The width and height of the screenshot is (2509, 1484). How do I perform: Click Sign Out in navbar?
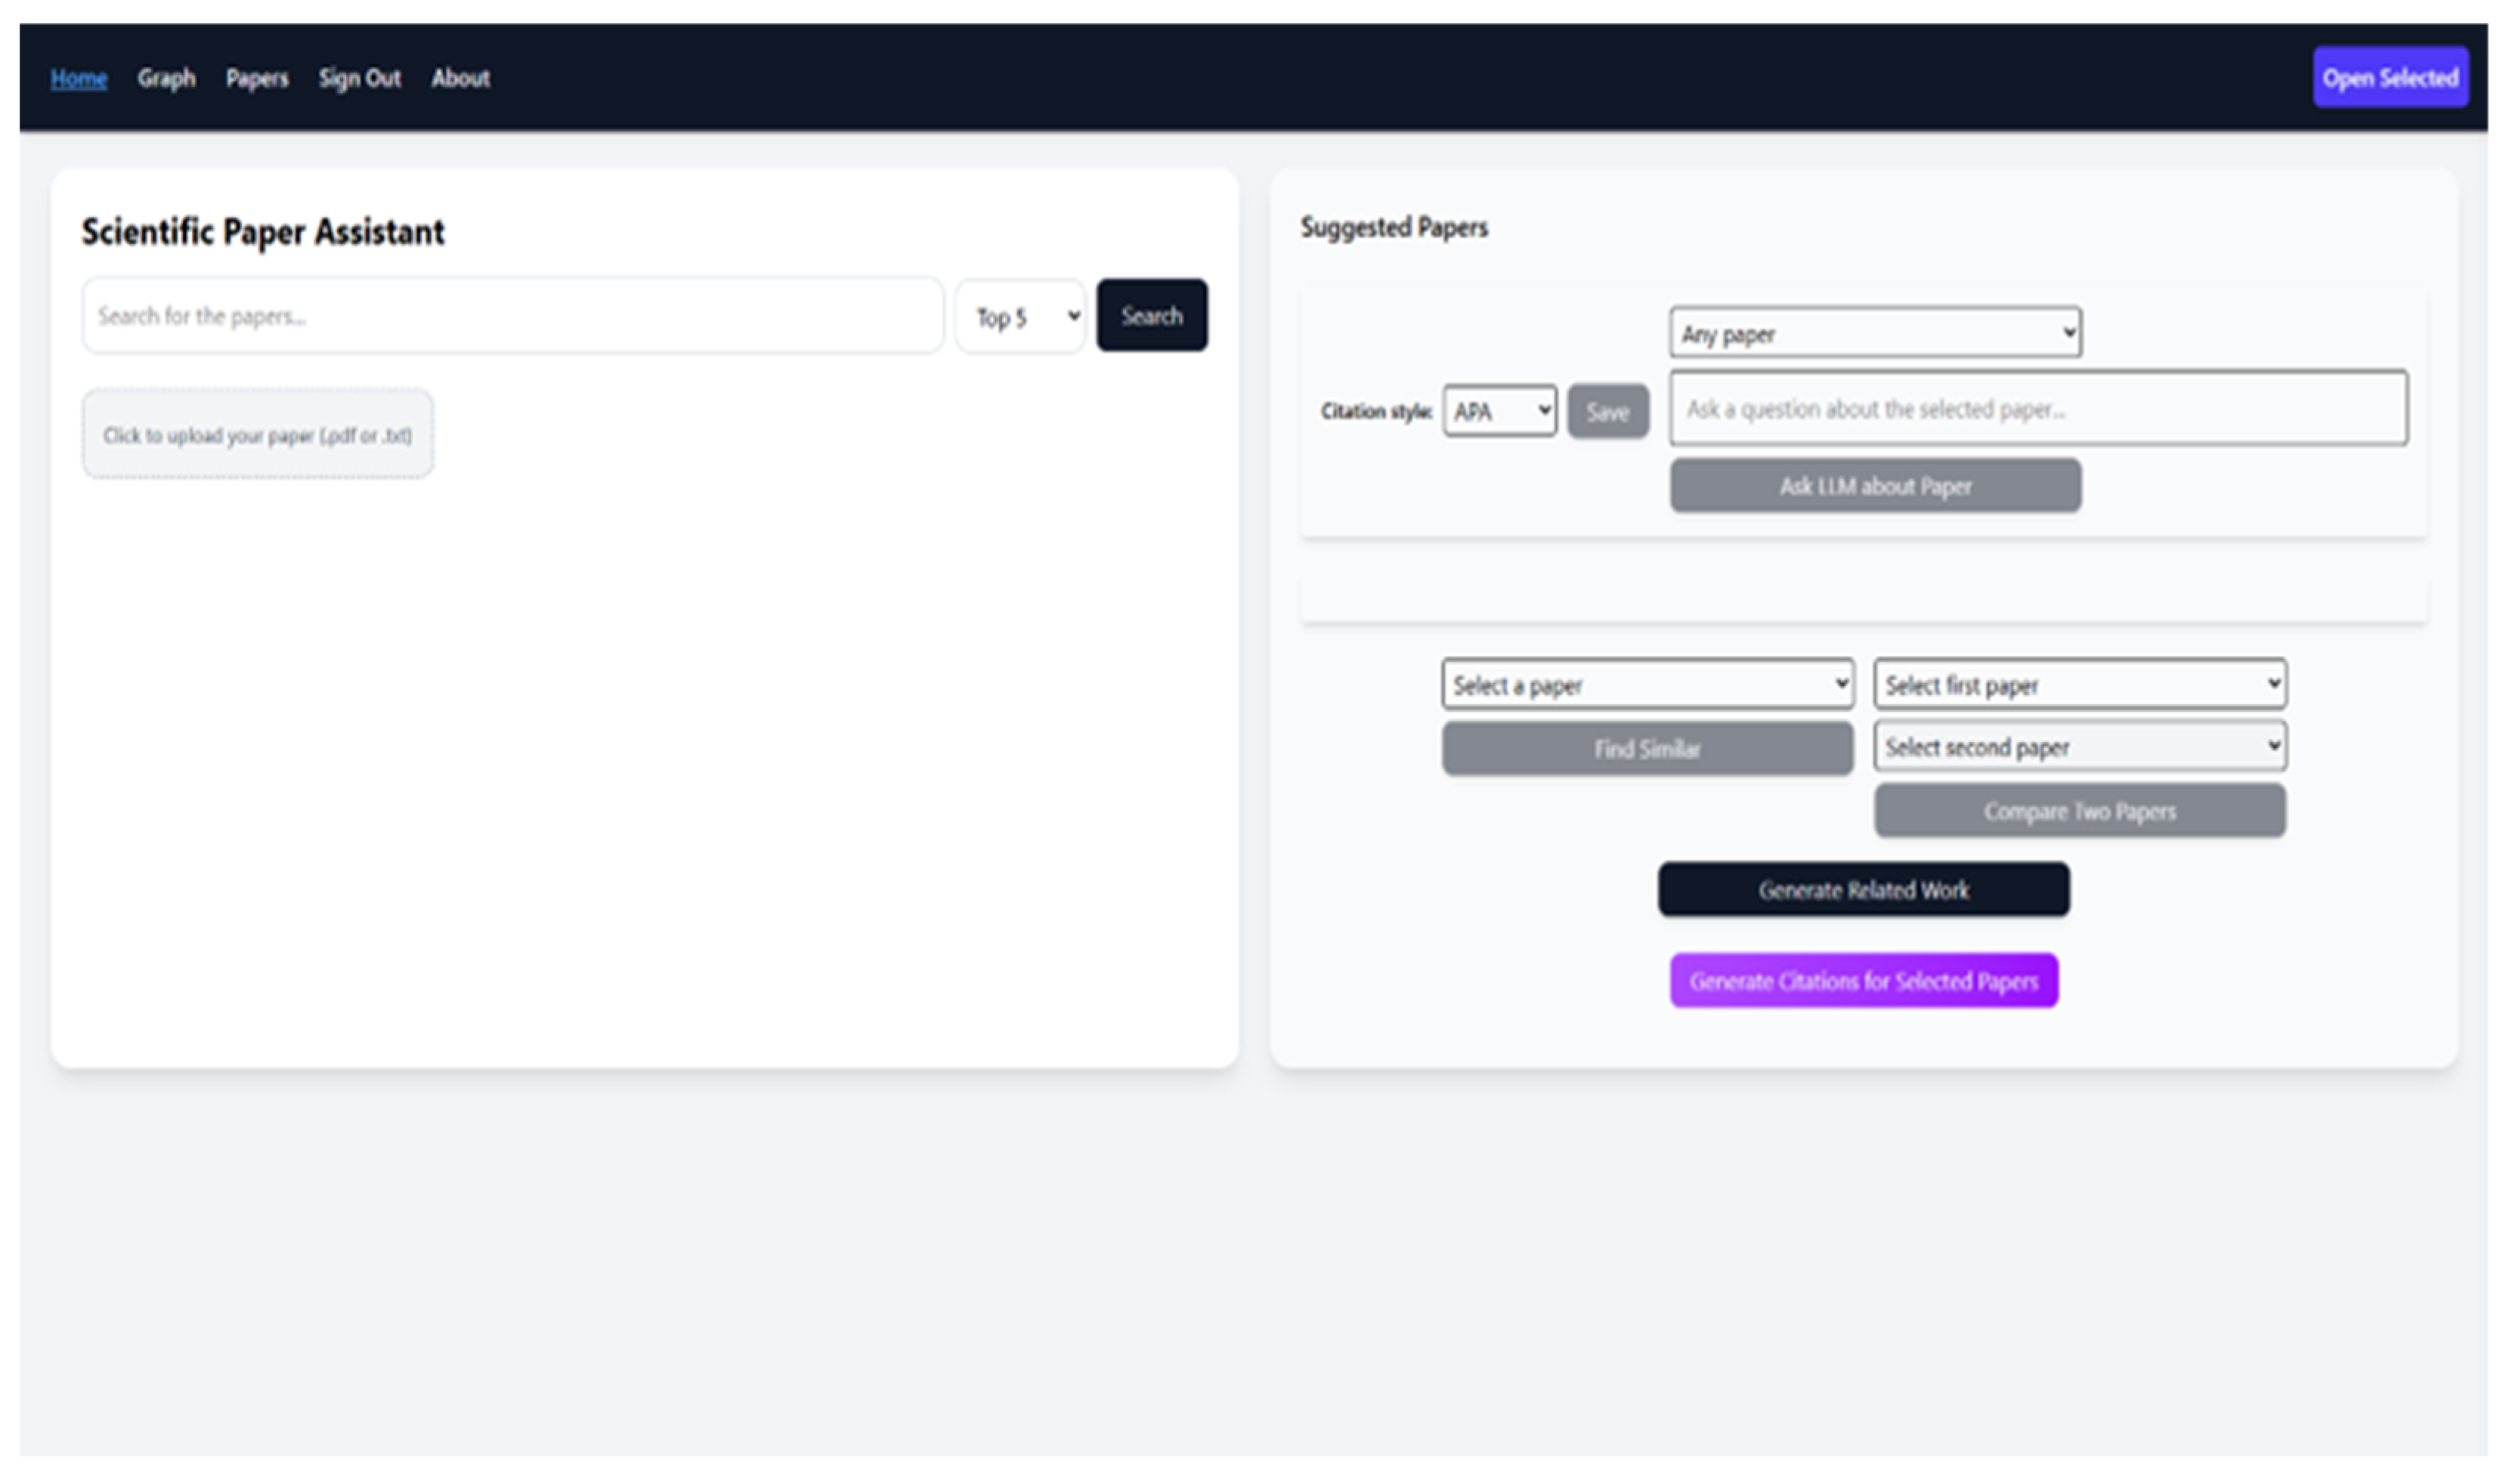359,78
